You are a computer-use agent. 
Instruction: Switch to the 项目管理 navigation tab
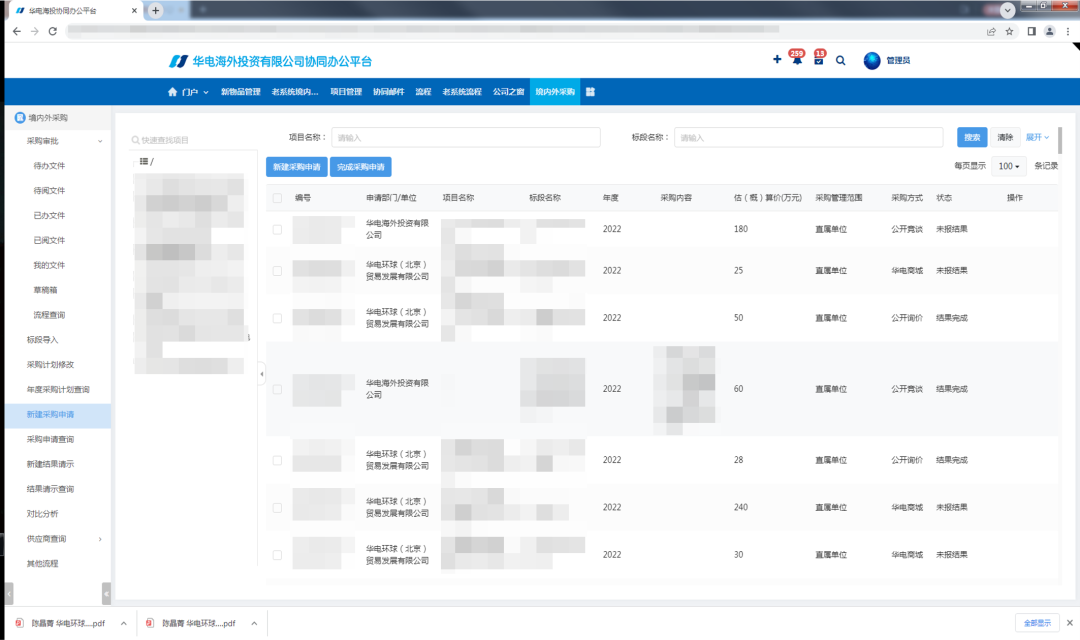pyautogui.click(x=346, y=92)
